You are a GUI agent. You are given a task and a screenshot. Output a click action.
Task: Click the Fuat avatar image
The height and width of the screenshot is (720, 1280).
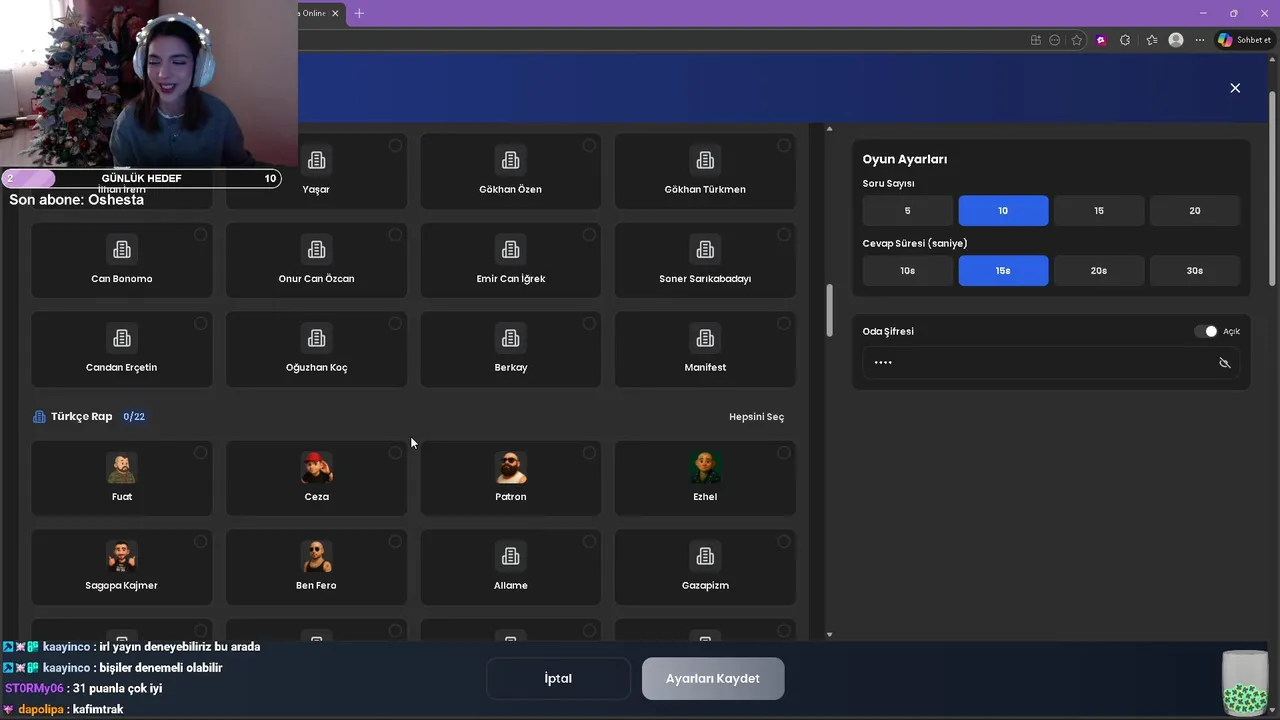point(122,467)
